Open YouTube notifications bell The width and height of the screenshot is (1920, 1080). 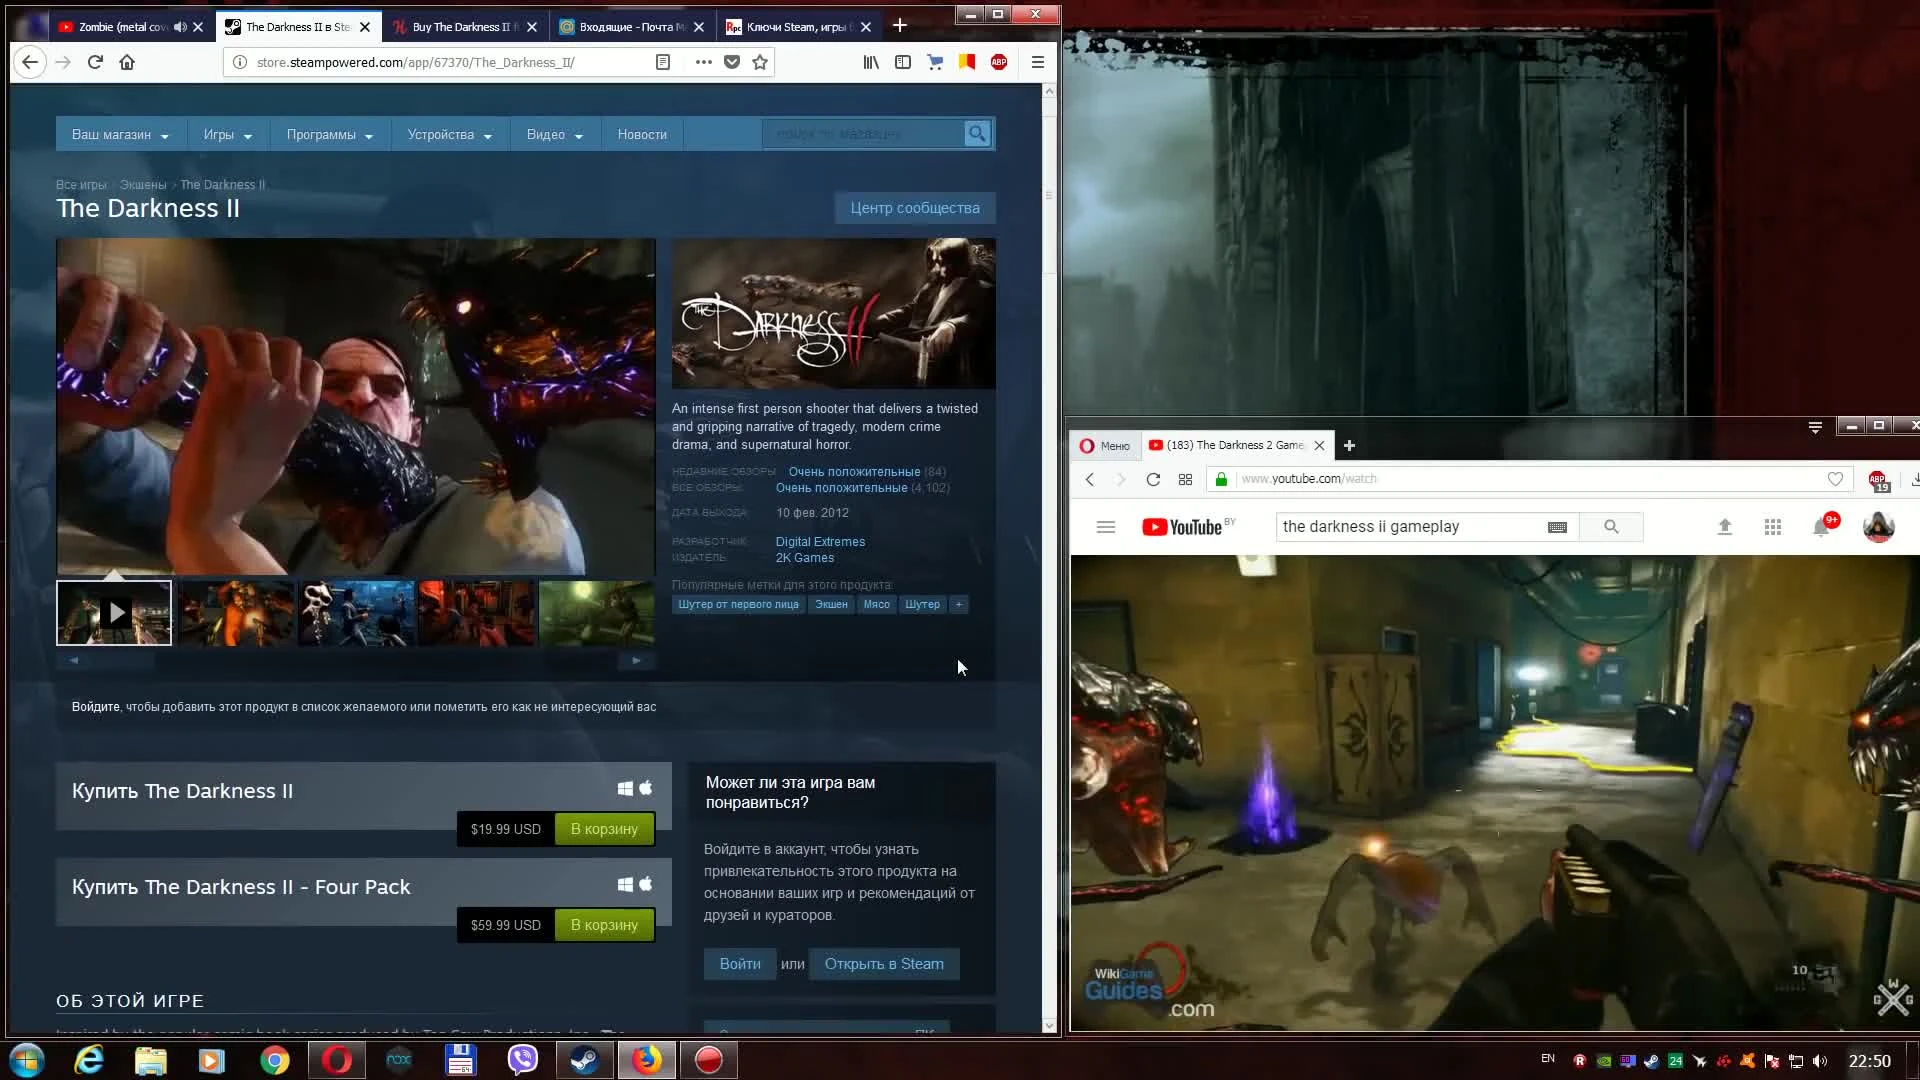1821,527
